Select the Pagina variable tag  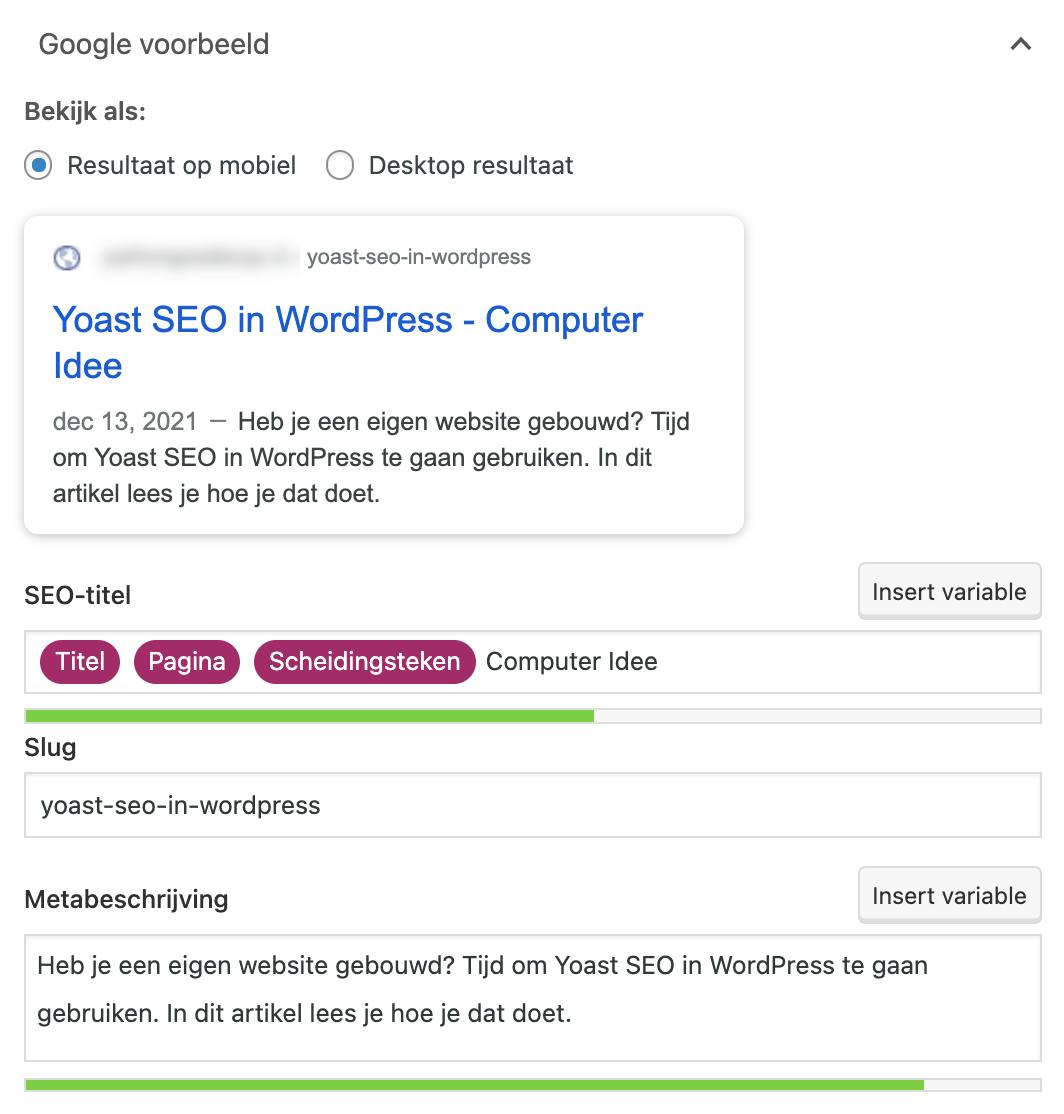pos(187,662)
